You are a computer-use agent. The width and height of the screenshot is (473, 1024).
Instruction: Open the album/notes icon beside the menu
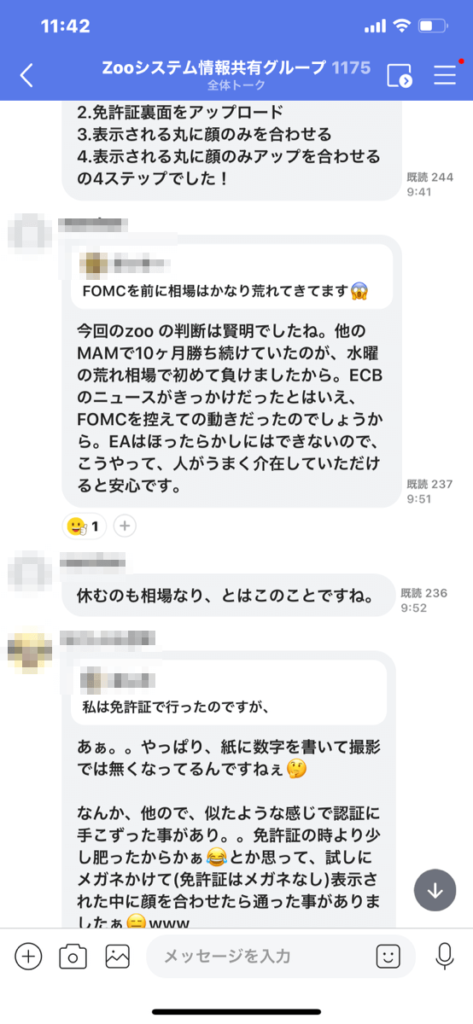399,76
